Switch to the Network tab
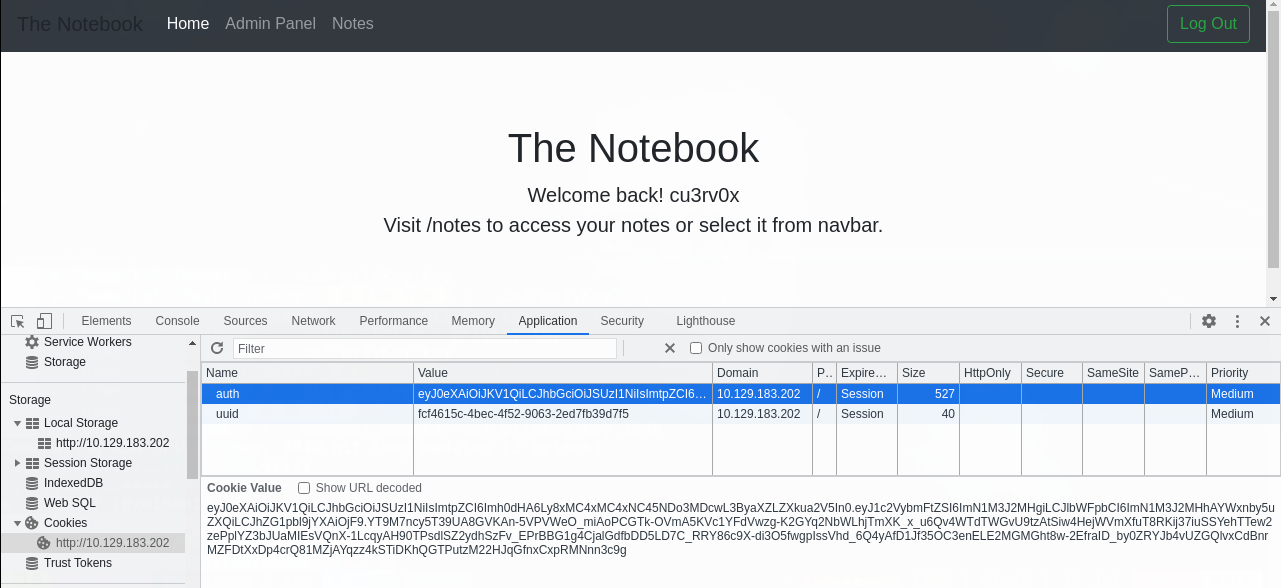This screenshot has width=1281, height=588. [x=313, y=321]
